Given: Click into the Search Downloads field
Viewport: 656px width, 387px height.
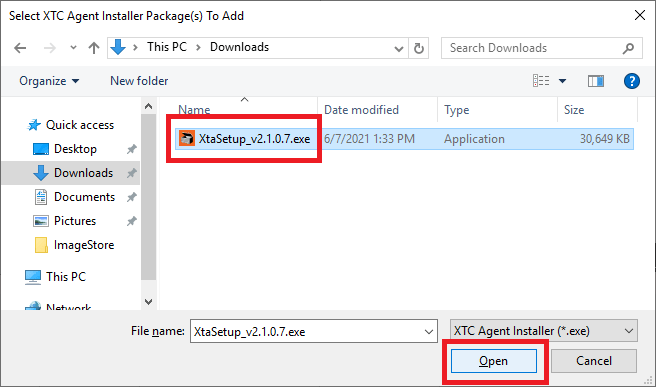Looking at the screenshot, I should 531,48.
